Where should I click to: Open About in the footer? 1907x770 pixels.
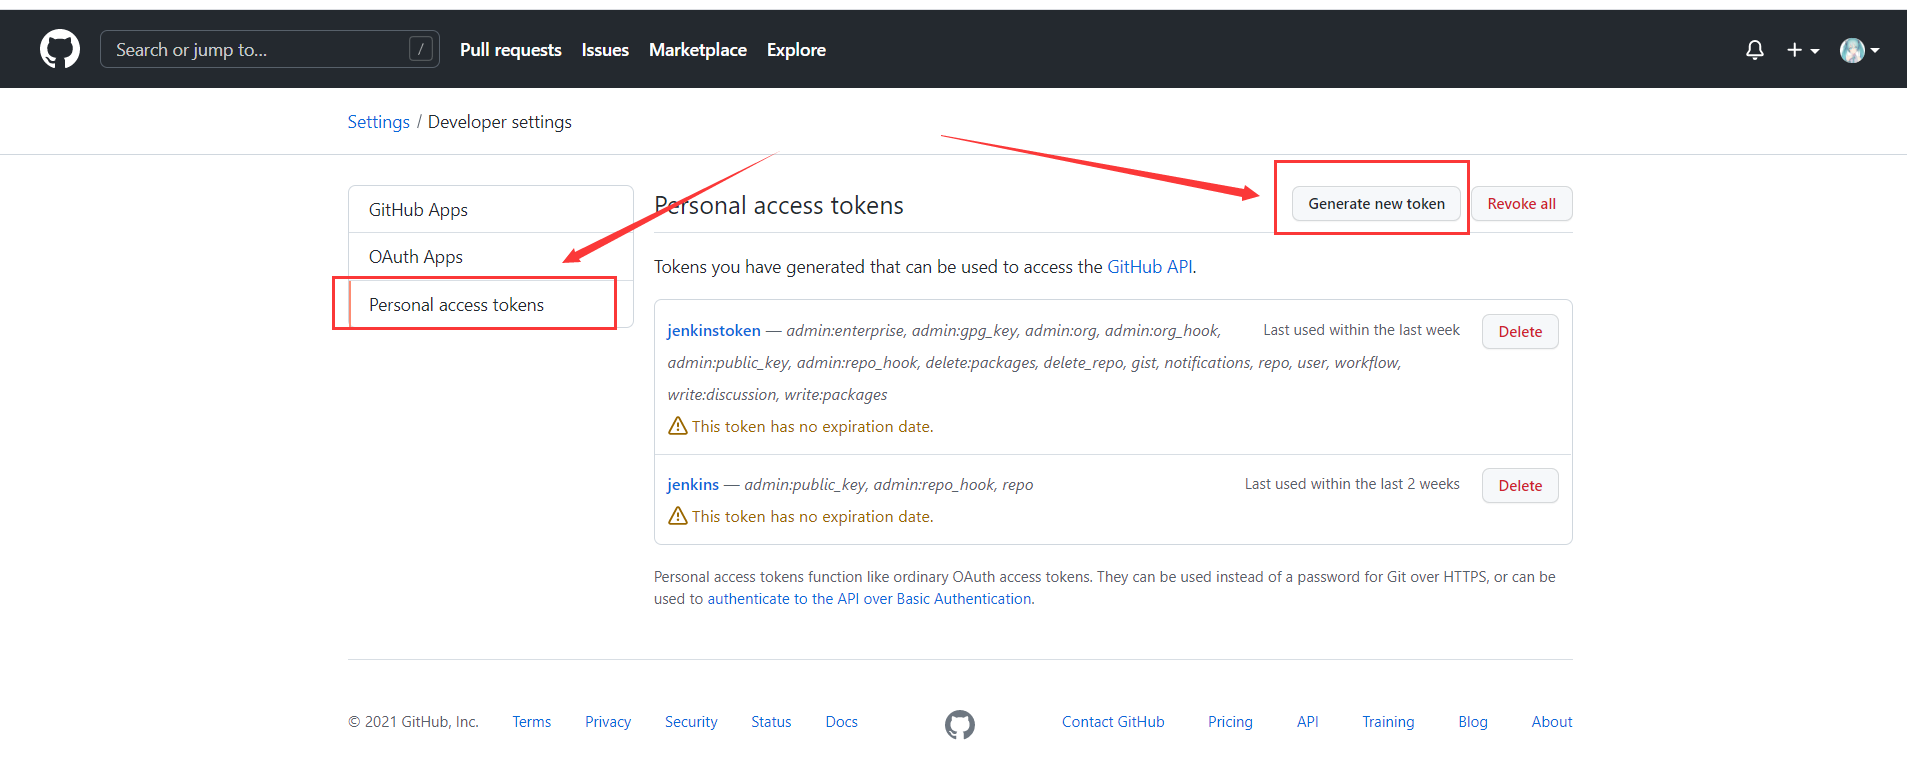point(1552,722)
